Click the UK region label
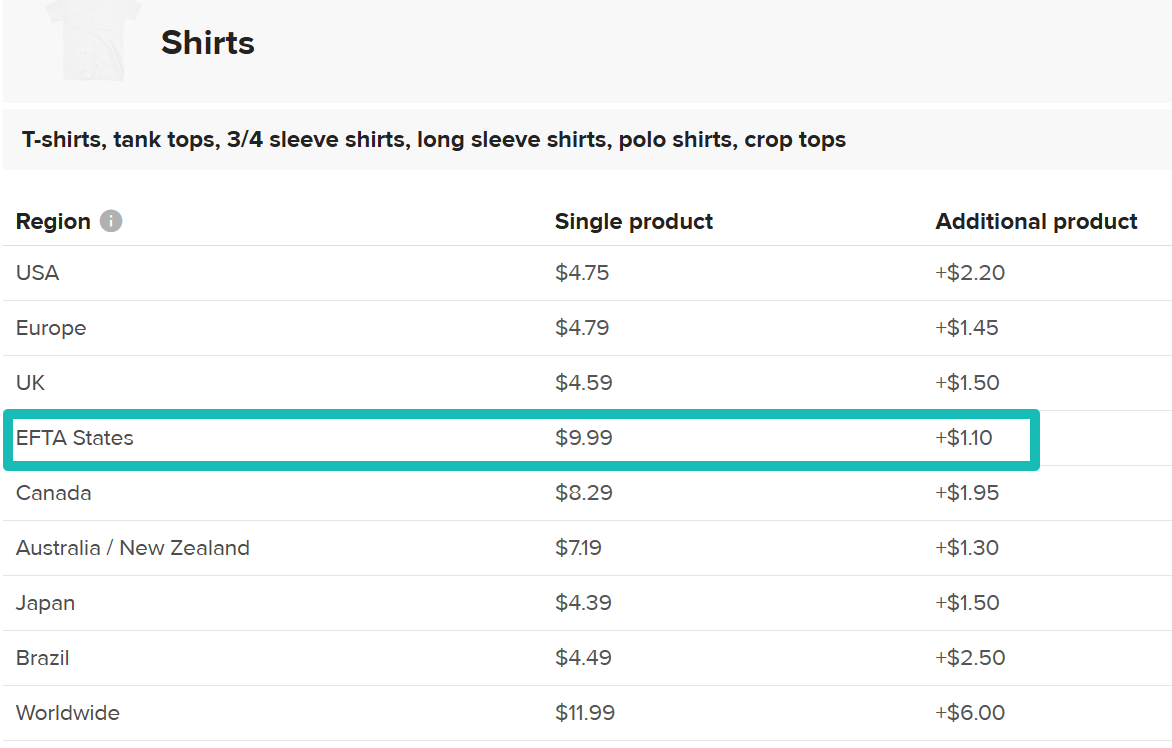The width and height of the screenshot is (1172, 748). [30, 383]
